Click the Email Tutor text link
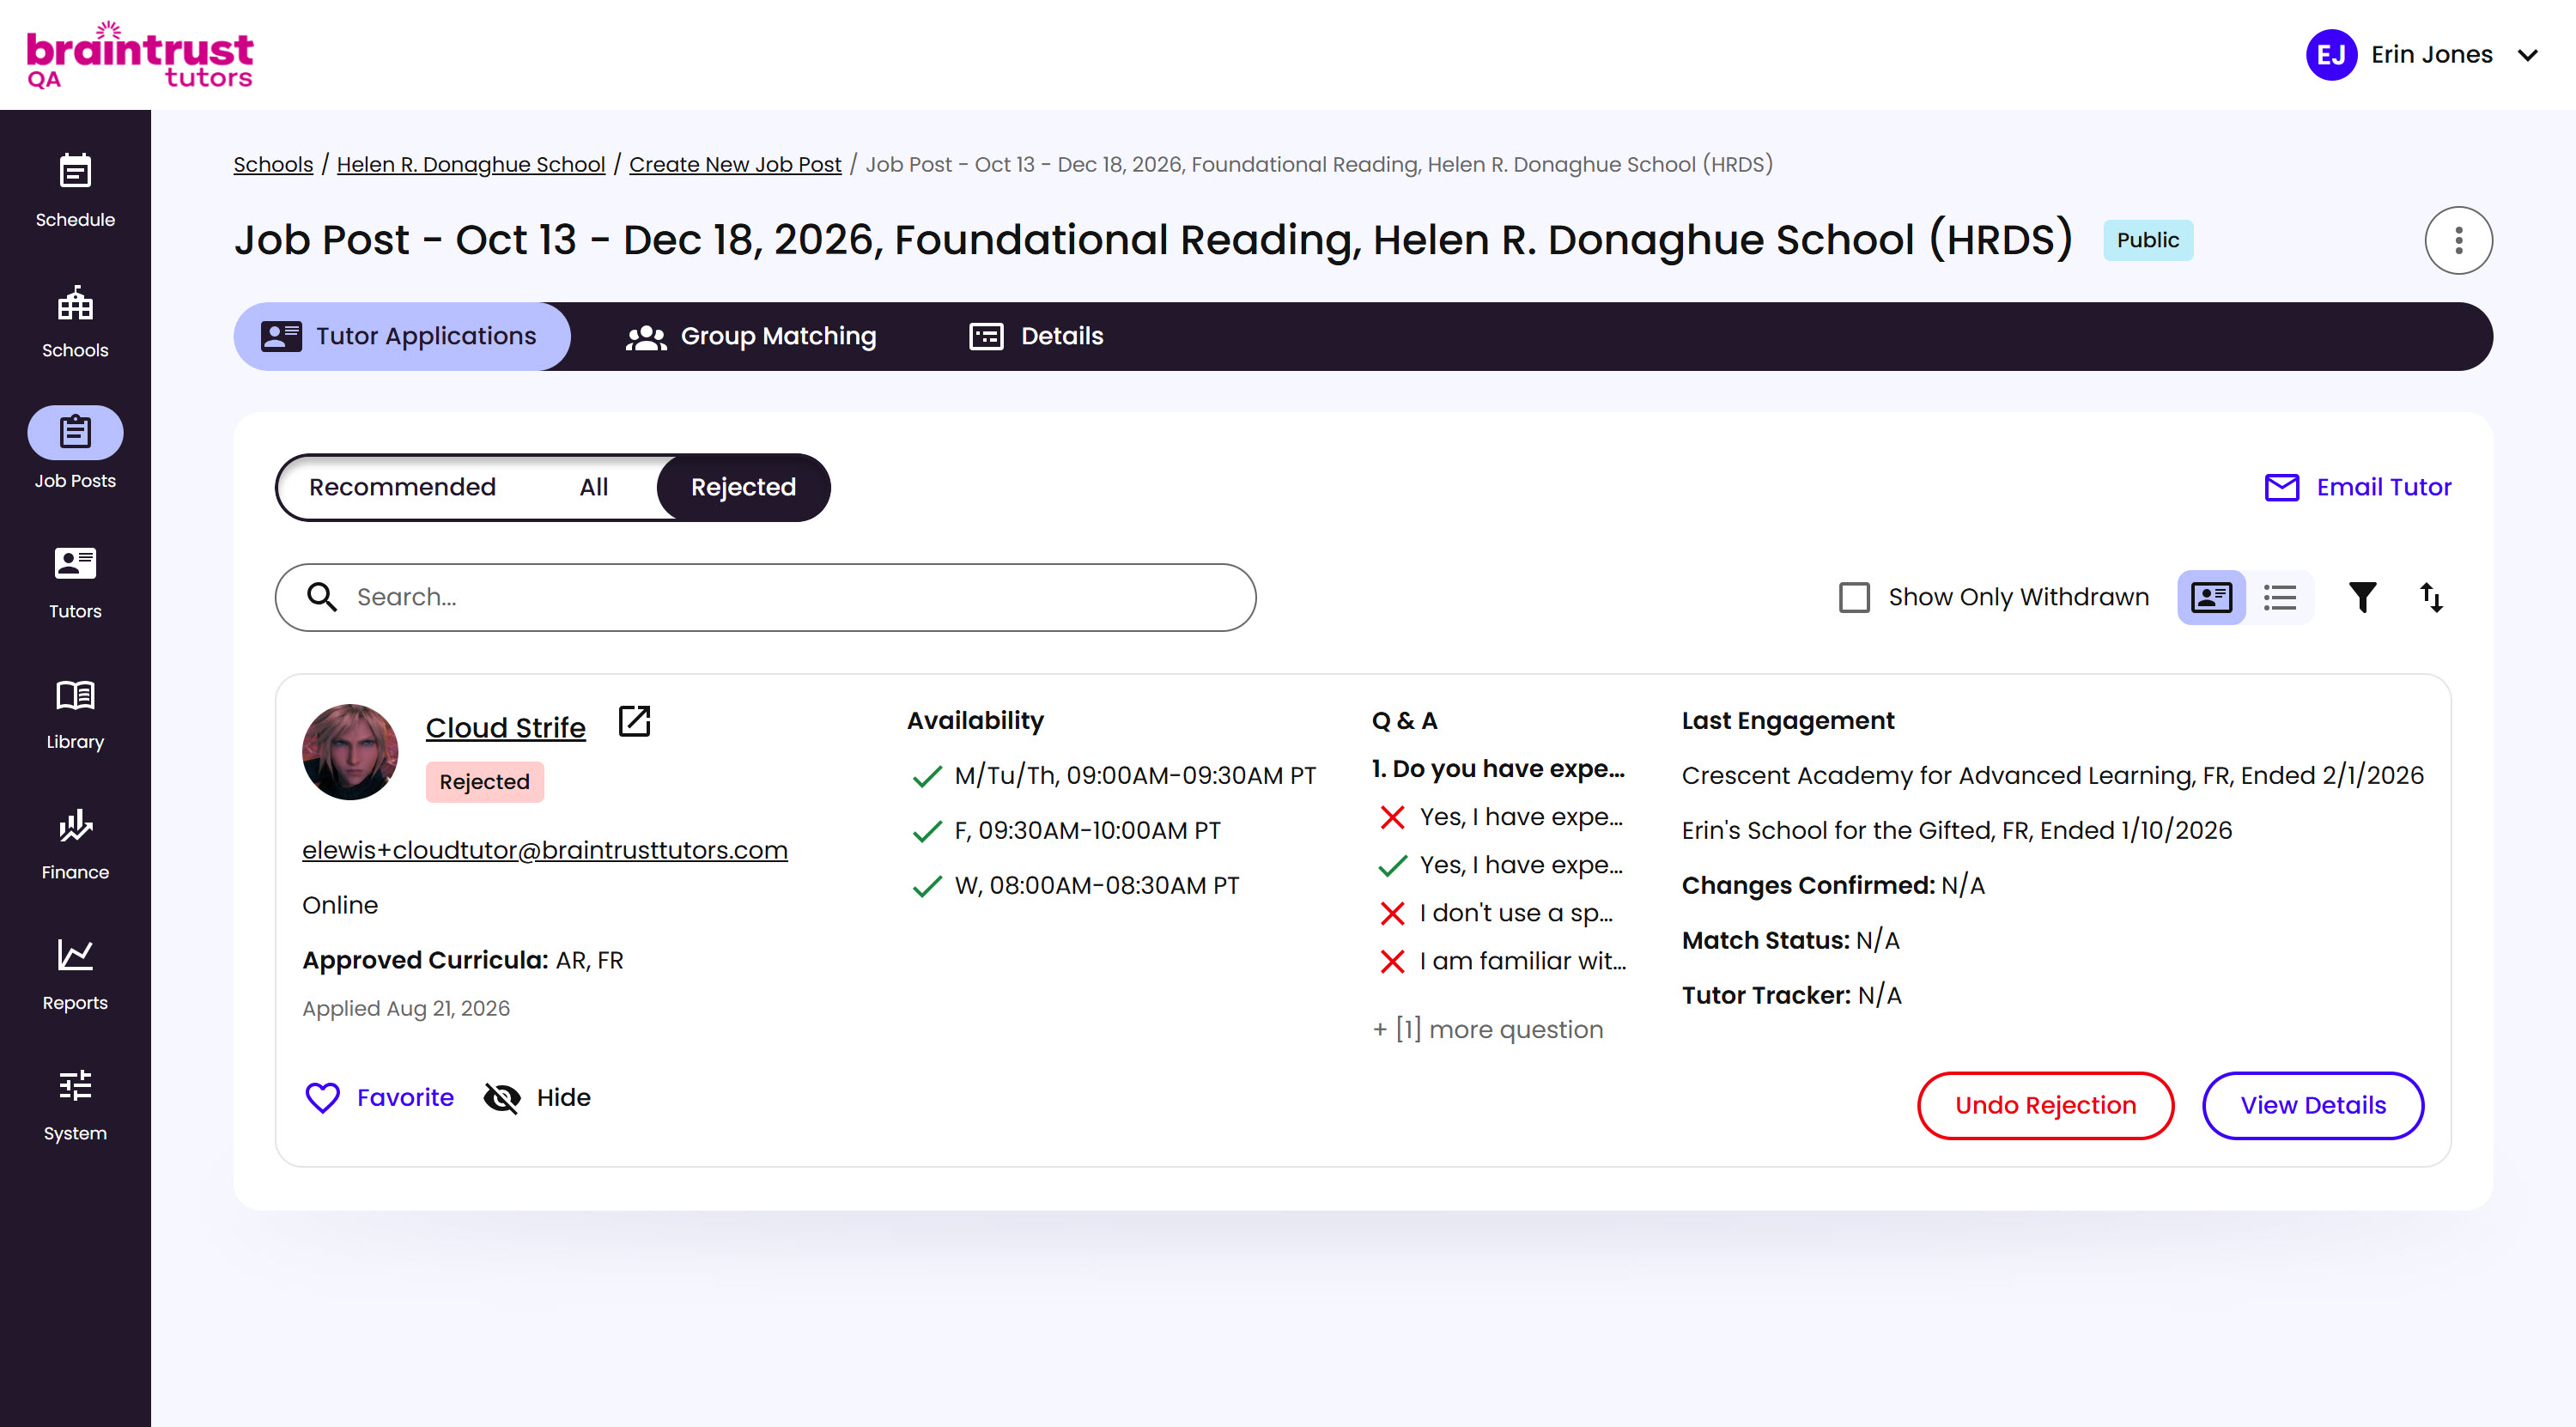Screen dimensions: 2576x1427 click(2384, 487)
